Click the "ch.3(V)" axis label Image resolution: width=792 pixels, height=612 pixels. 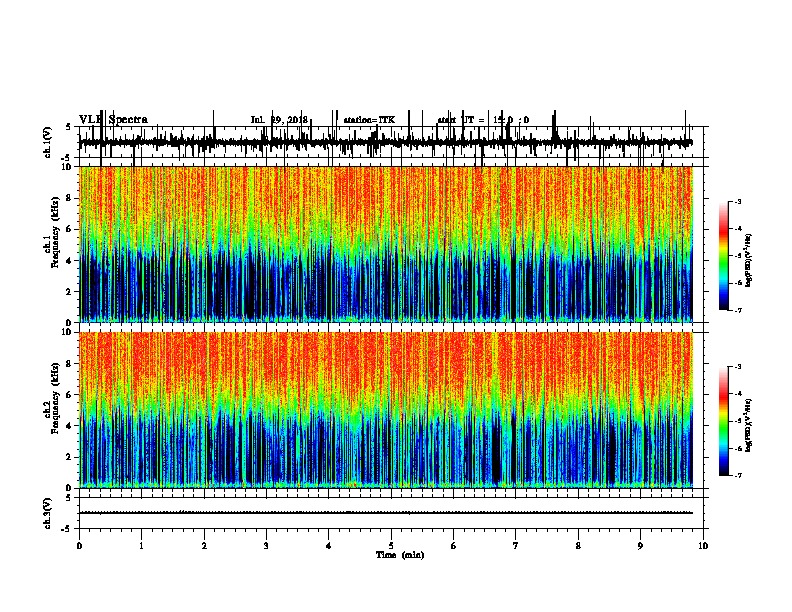pyautogui.click(x=47, y=513)
